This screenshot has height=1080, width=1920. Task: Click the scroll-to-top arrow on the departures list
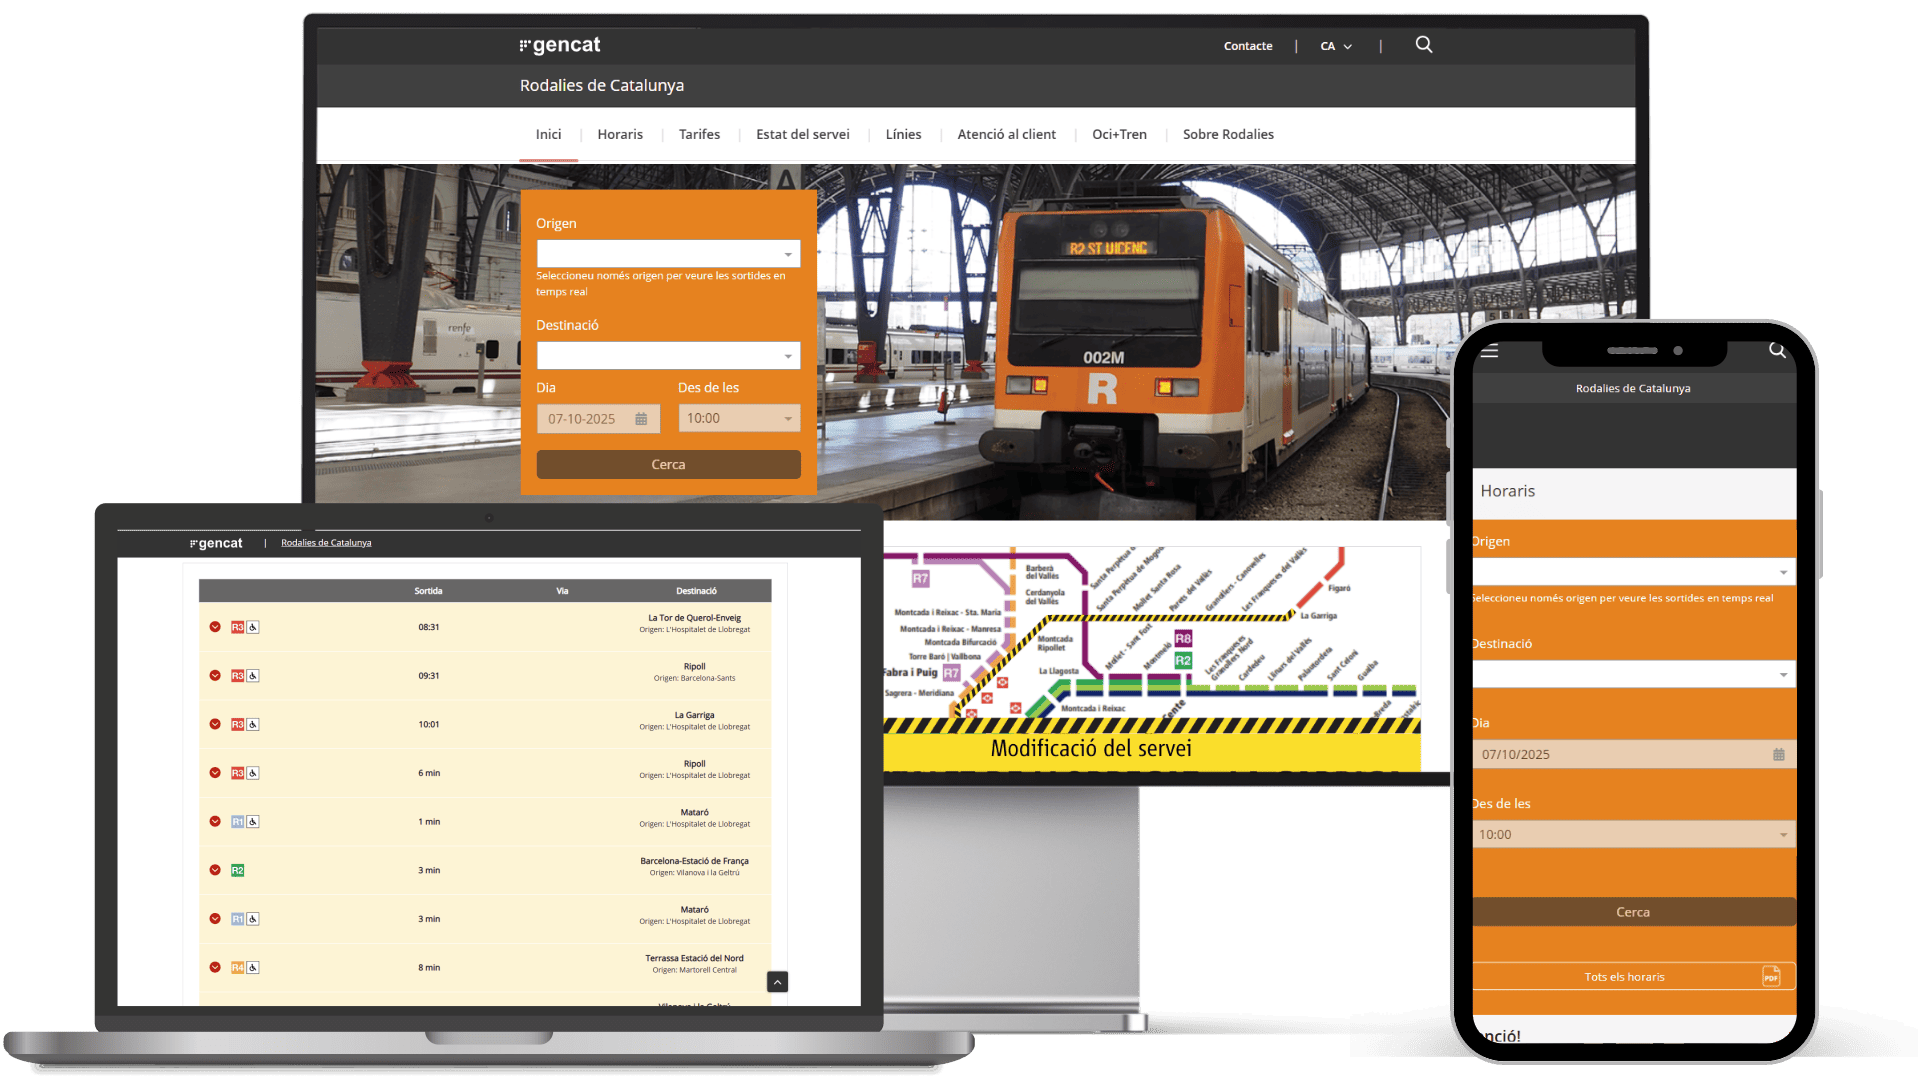coord(777,982)
